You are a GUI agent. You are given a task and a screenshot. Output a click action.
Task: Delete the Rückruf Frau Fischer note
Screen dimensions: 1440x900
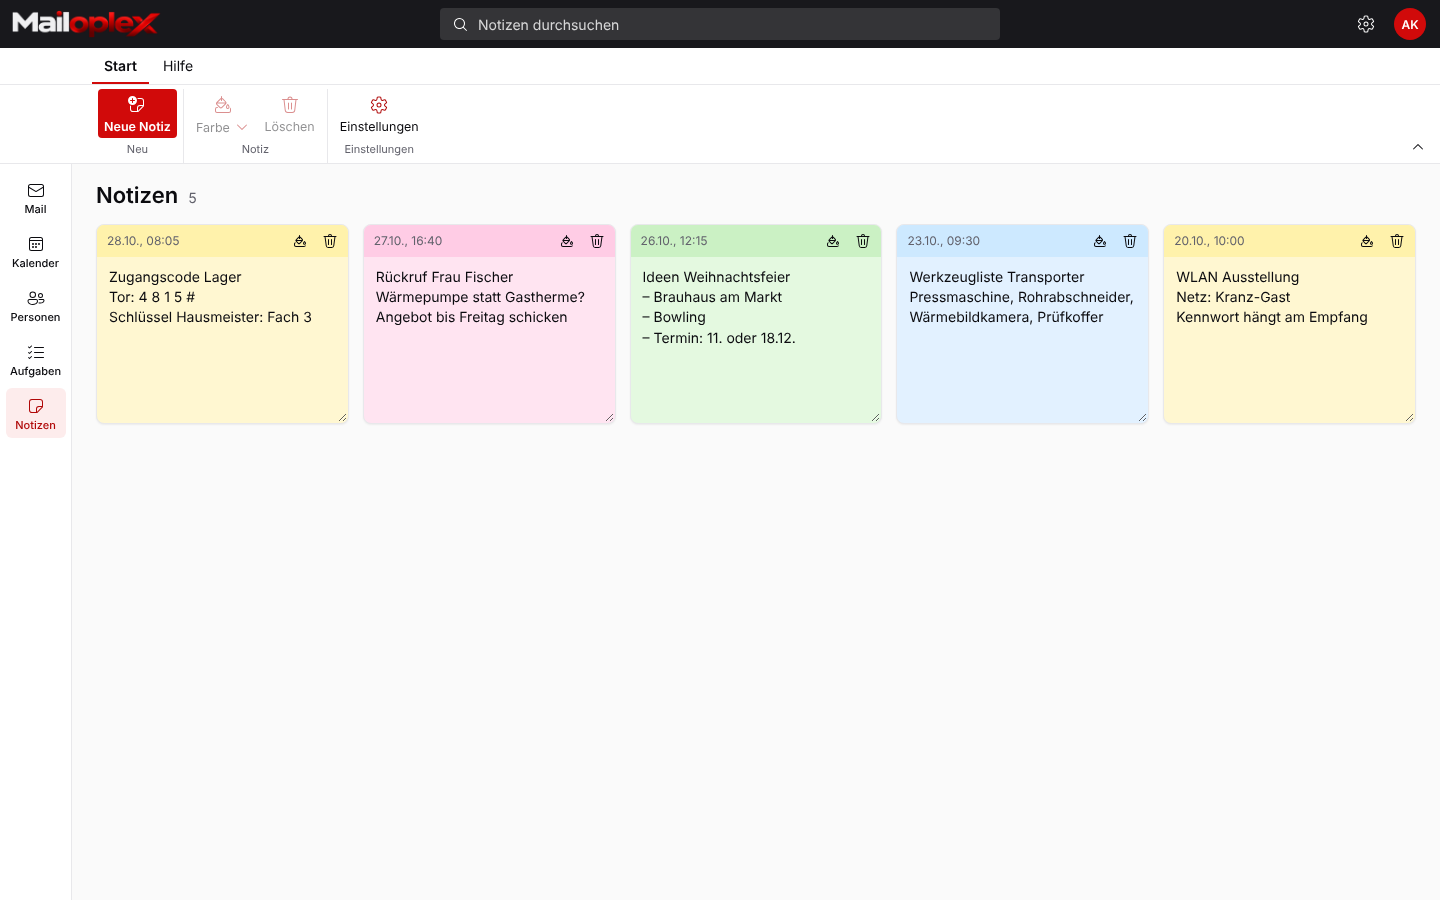point(597,241)
